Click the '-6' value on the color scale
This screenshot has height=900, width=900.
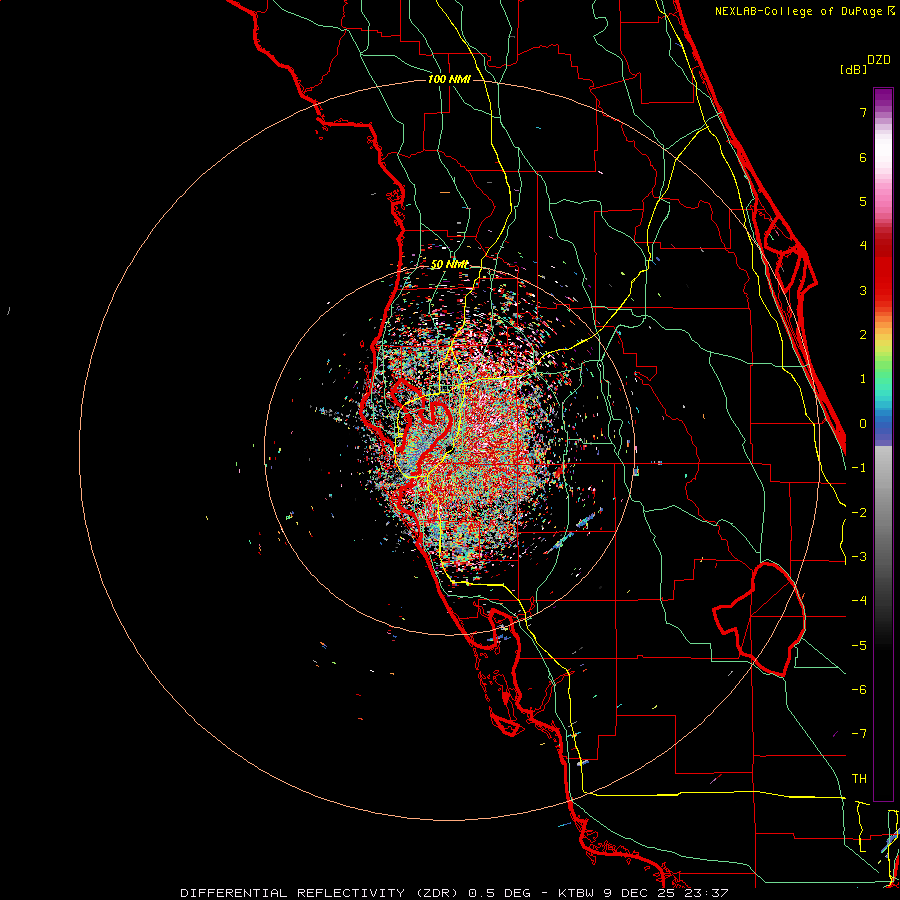point(859,690)
